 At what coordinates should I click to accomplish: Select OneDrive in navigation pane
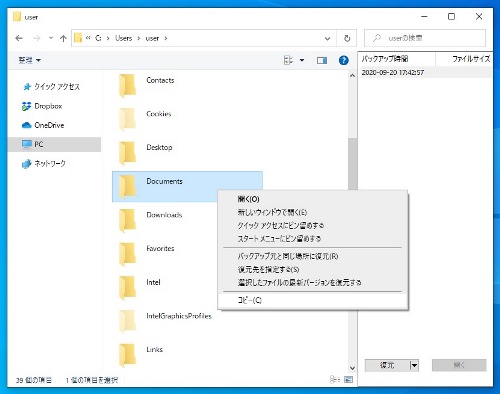(43, 125)
